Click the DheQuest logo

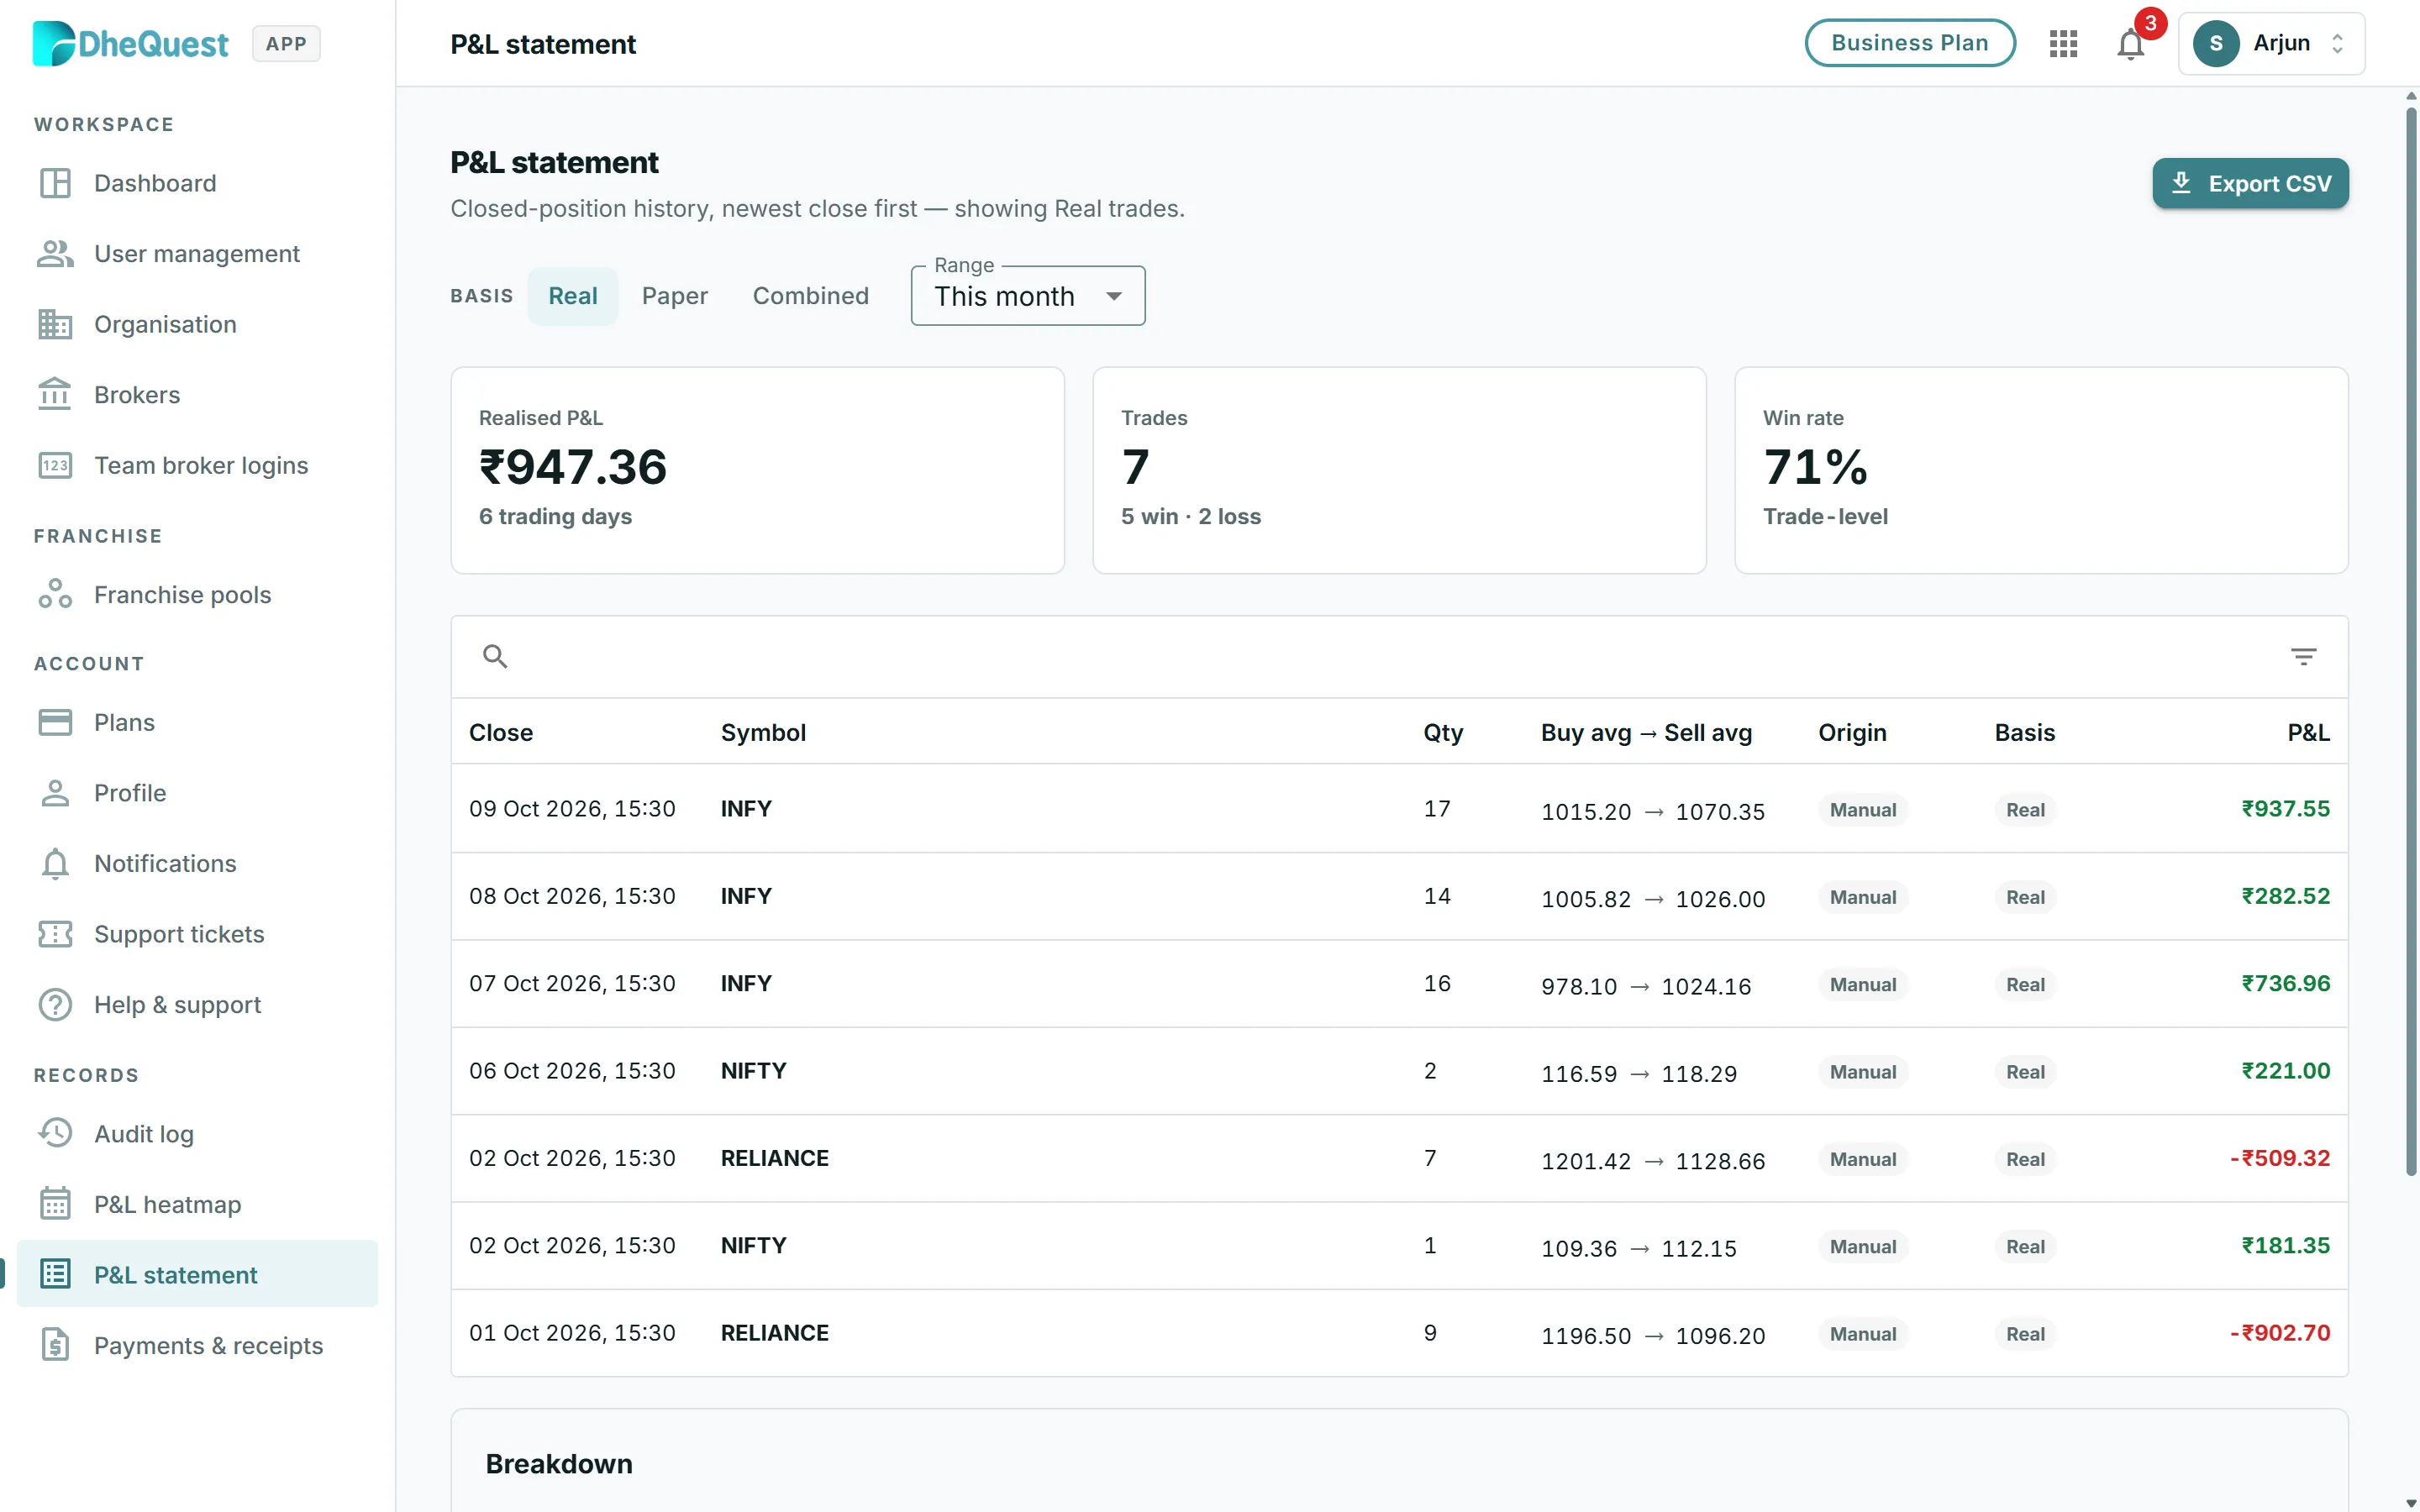pyautogui.click(x=130, y=43)
